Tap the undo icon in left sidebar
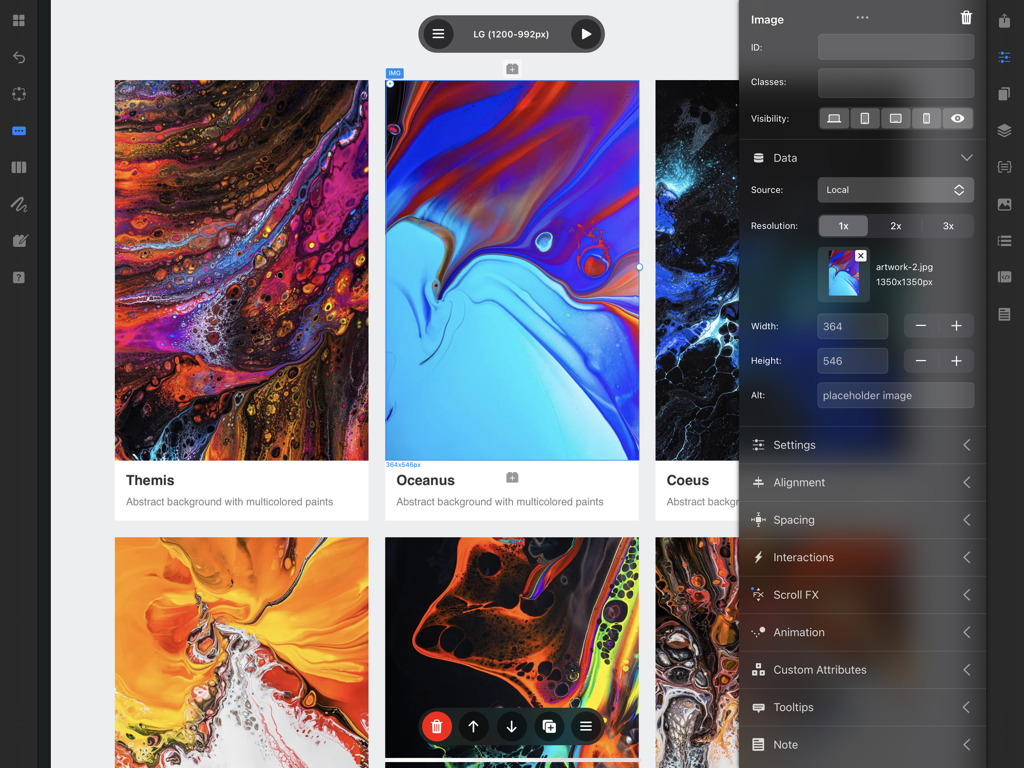1024x768 pixels. [x=18, y=57]
